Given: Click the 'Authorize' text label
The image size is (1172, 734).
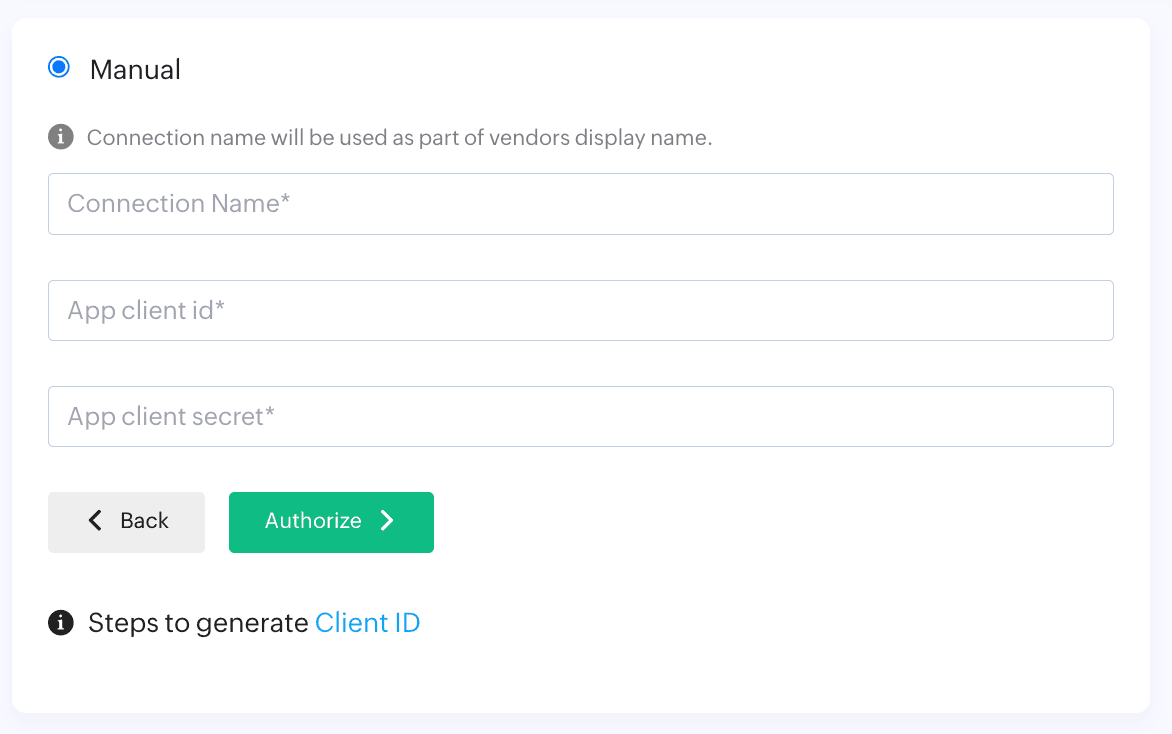Looking at the screenshot, I should (x=313, y=521).
